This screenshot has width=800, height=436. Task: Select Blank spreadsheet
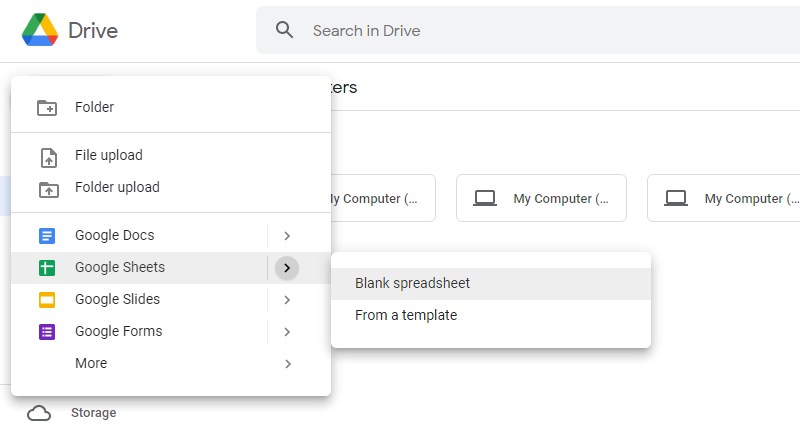pyautogui.click(x=412, y=283)
